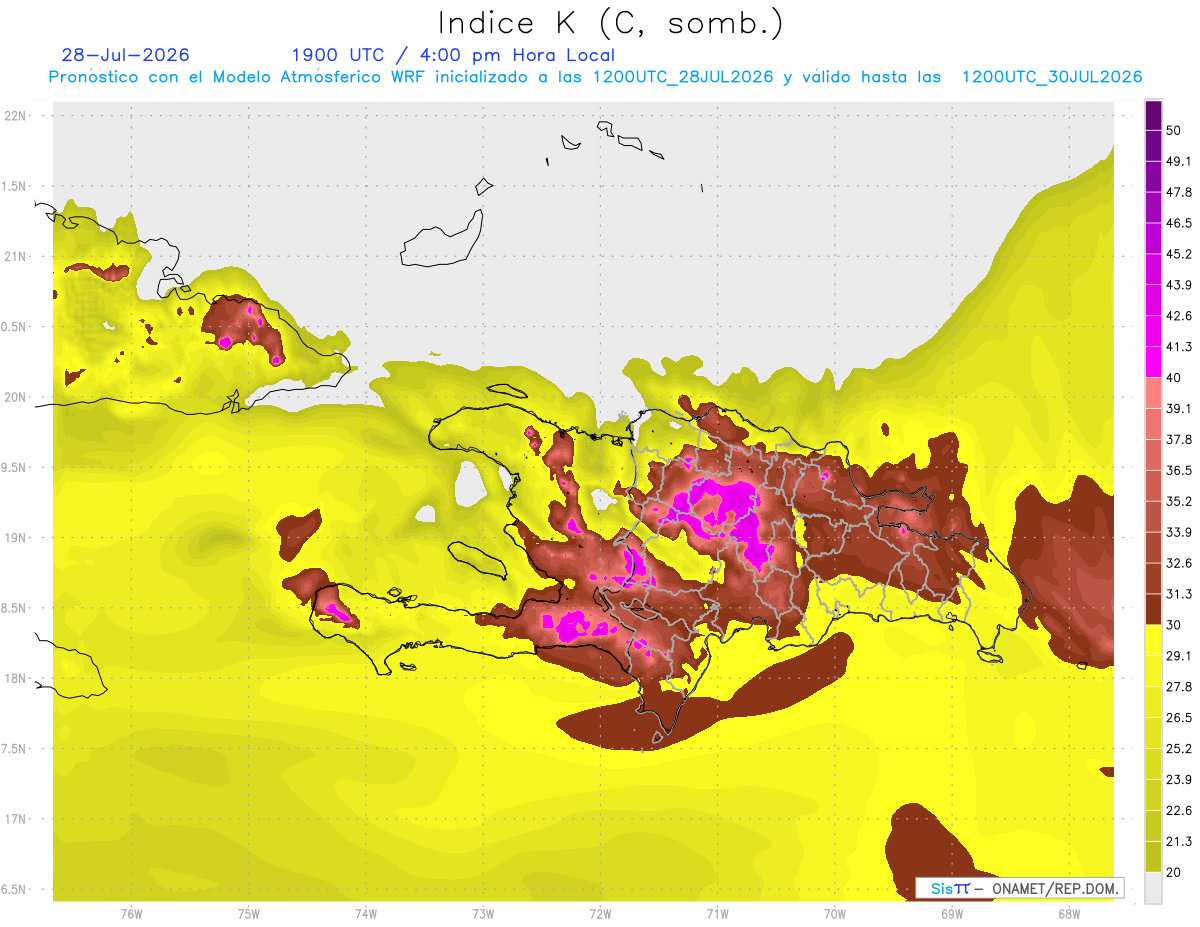1200x927 pixels.
Task: Click the '25.2' value on the color scale
Action: tap(1179, 749)
